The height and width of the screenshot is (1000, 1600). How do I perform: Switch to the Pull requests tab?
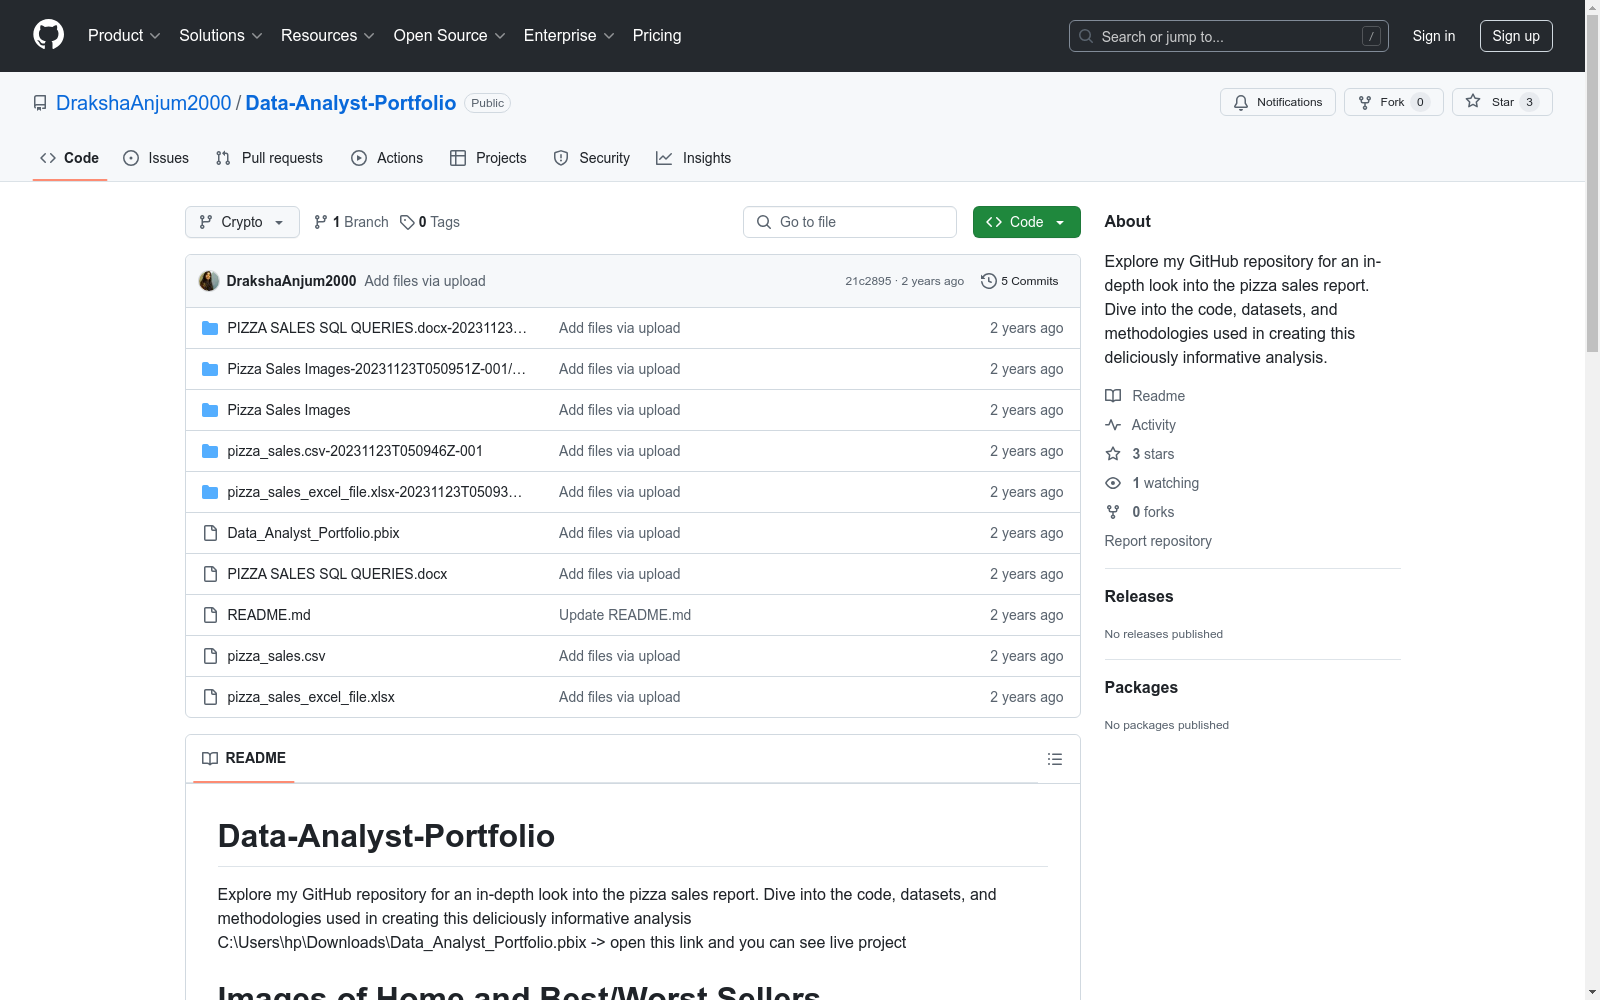(x=269, y=158)
